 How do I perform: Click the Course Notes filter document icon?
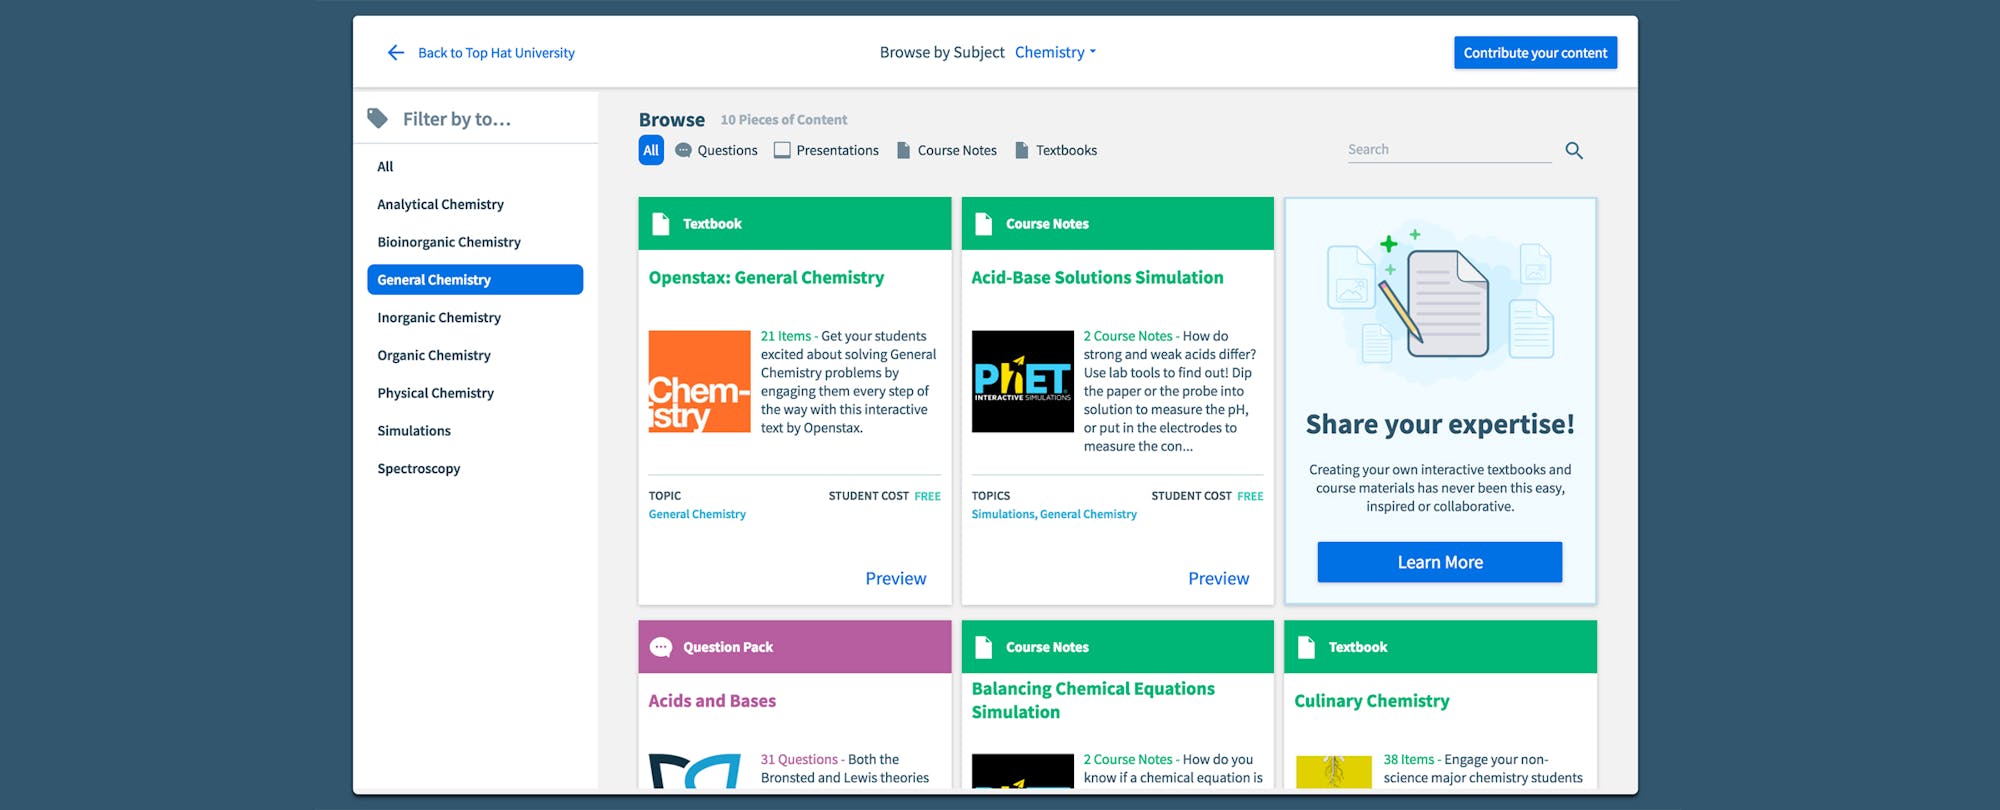click(x=903, y=150)
